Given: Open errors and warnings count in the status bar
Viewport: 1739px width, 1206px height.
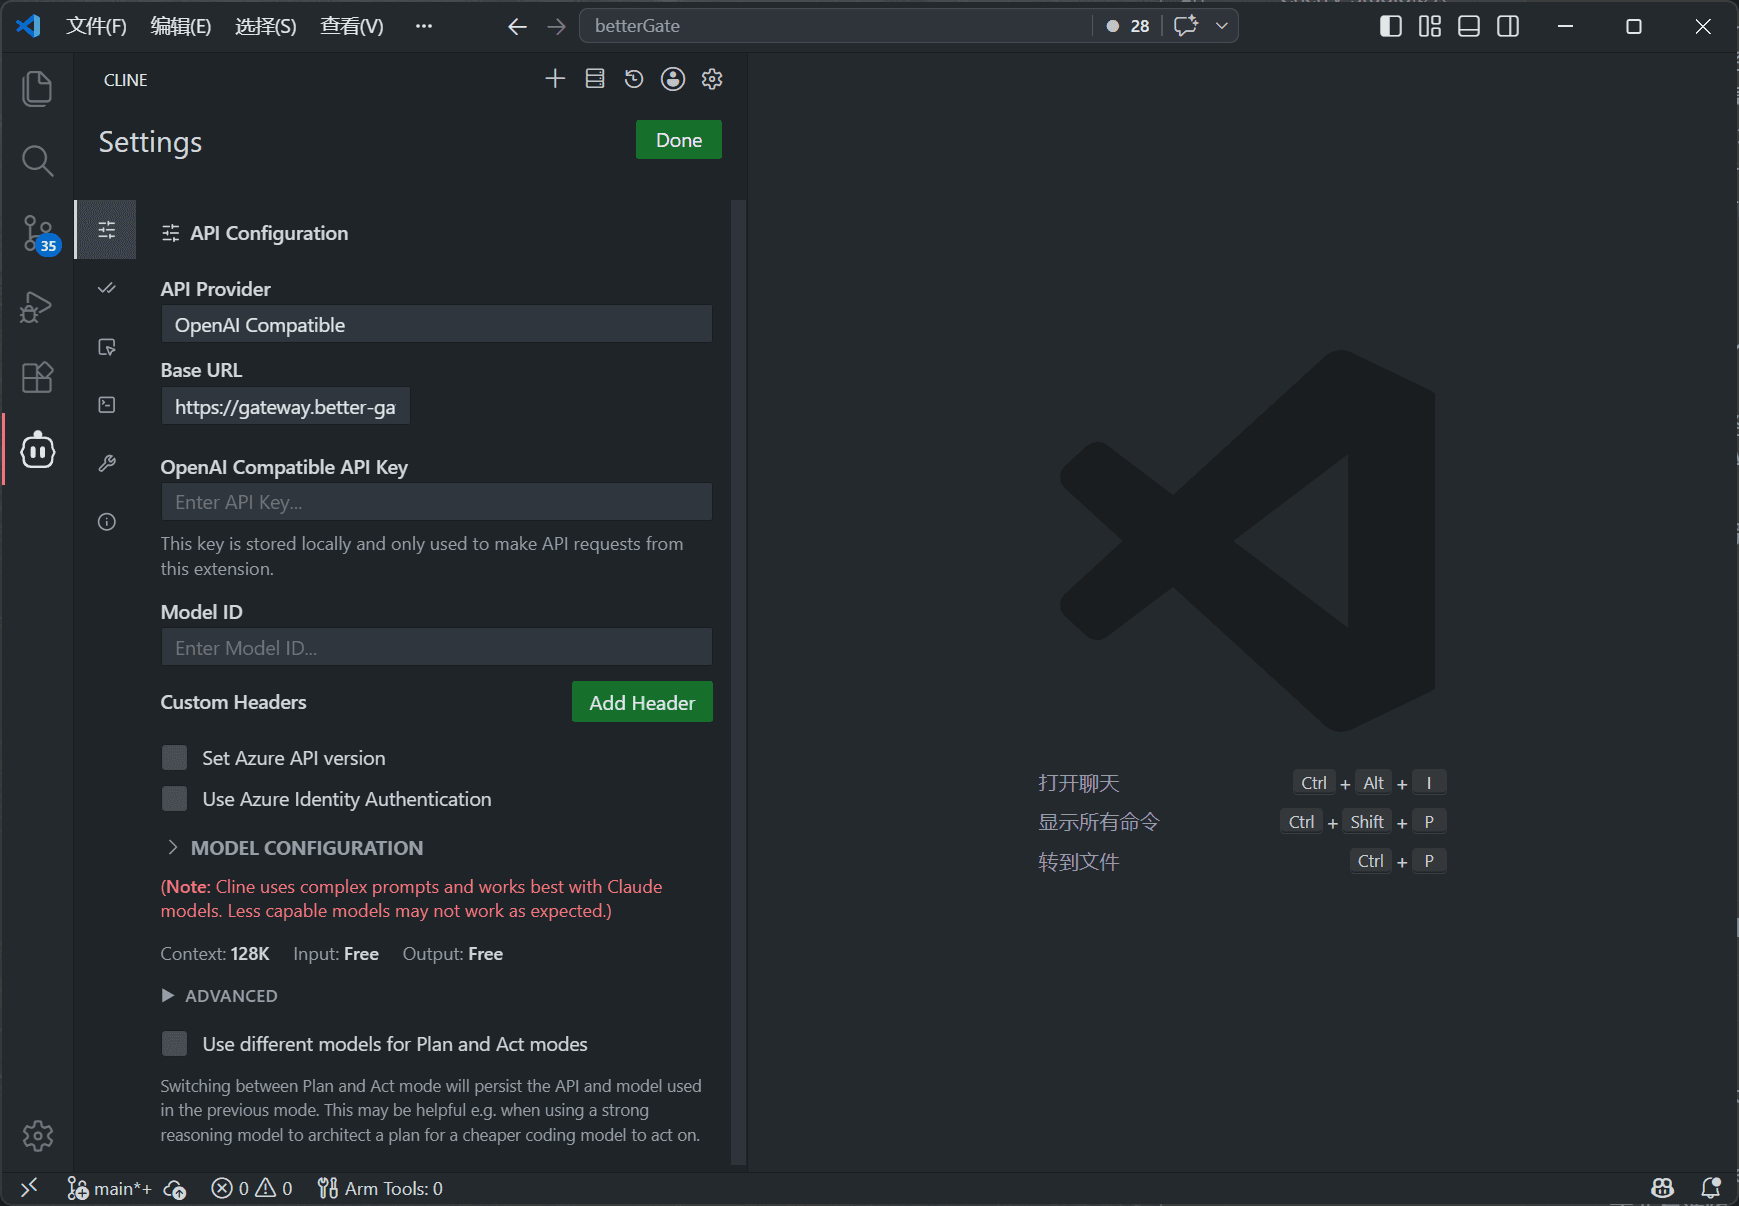Looking at the screenshot, I should point(252,1188).
